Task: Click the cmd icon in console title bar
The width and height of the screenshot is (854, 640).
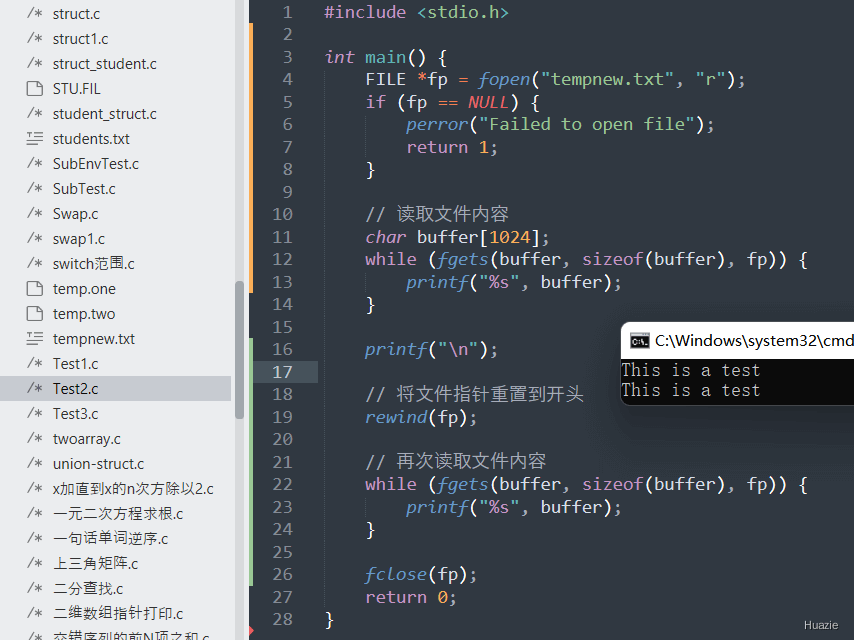Action: 639,341
